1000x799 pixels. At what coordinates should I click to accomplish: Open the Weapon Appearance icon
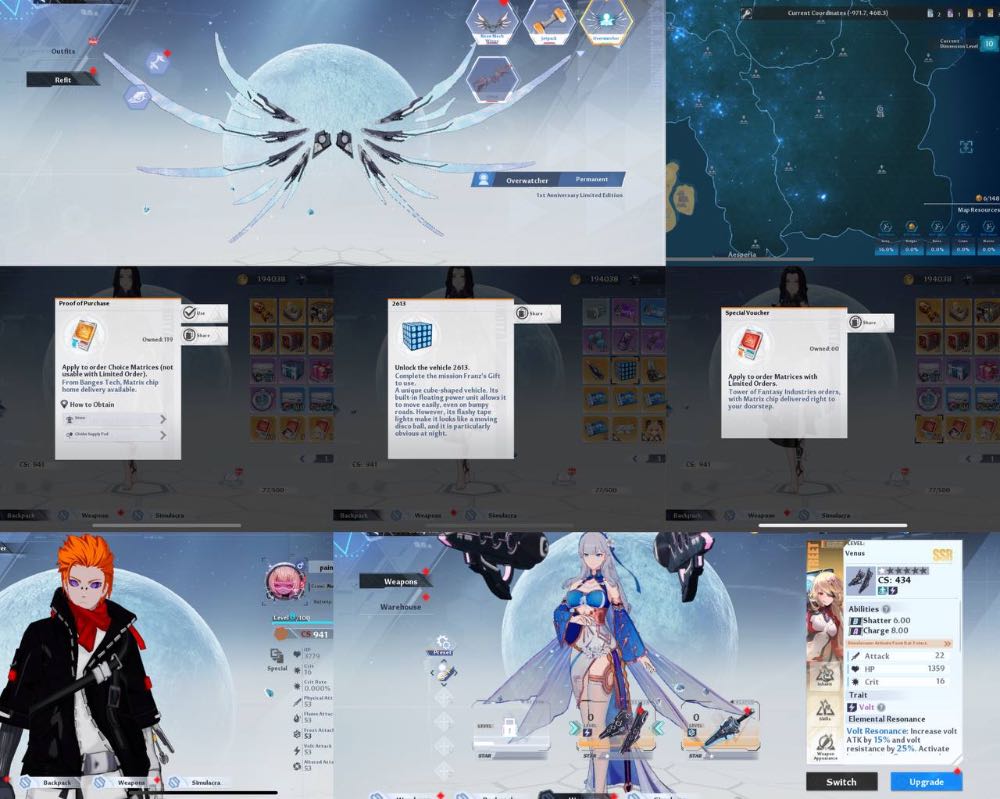[825, 746]
